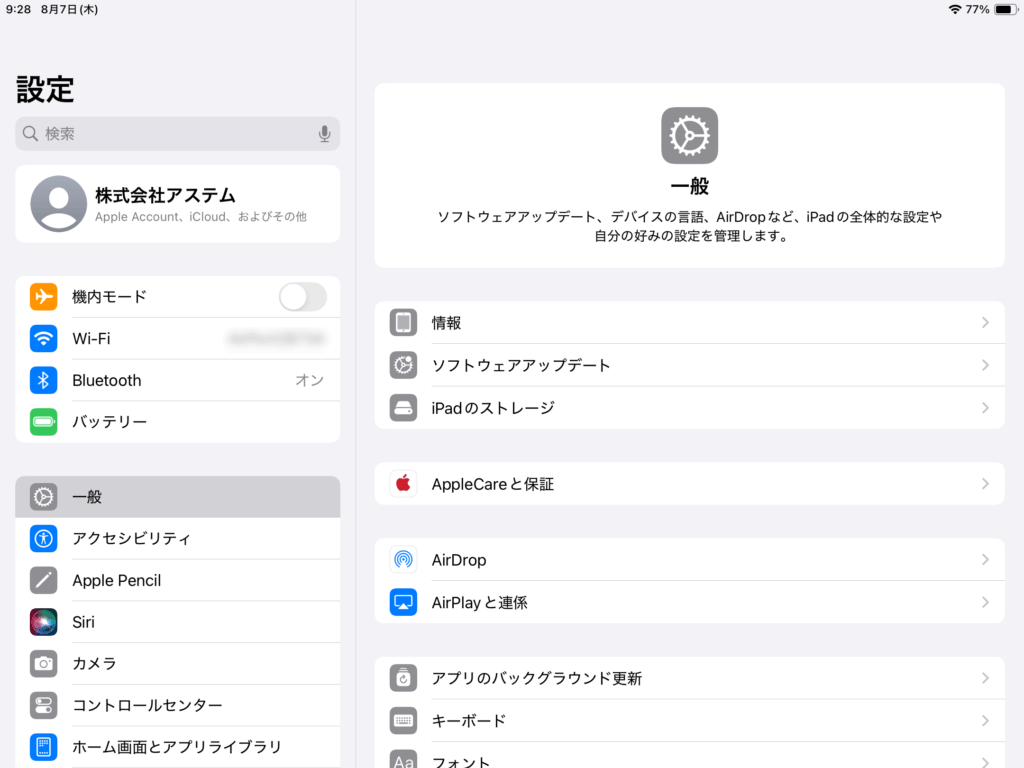Focus the 検索 search field
1024x768 pixels.
[x=178, y=134]
